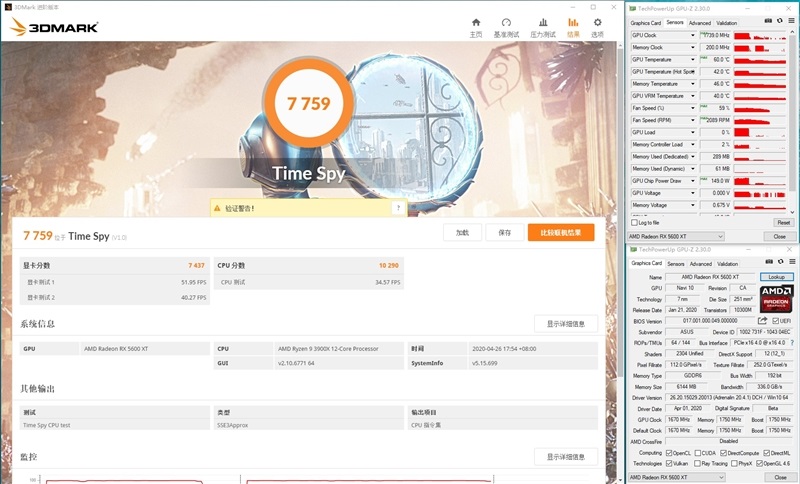Toggle the DirectML checkbox
800x484 pixels.
pos(766,453)
